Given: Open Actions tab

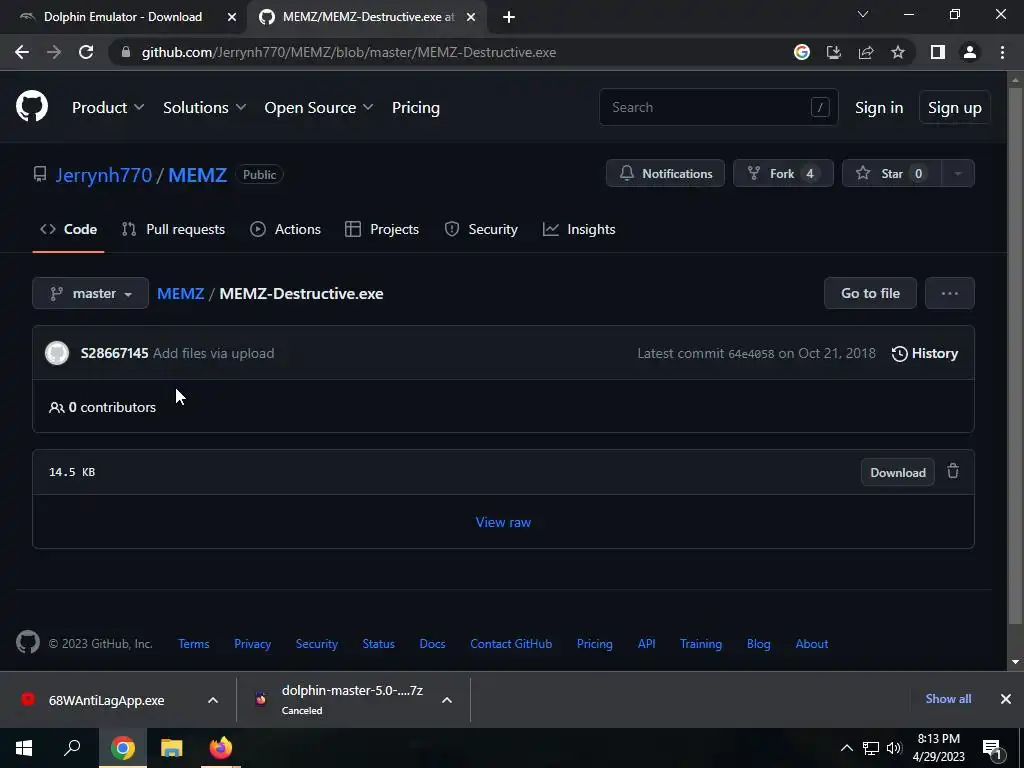Looking at the screenshot, I should pyautogui.click(x=286, y=229).
